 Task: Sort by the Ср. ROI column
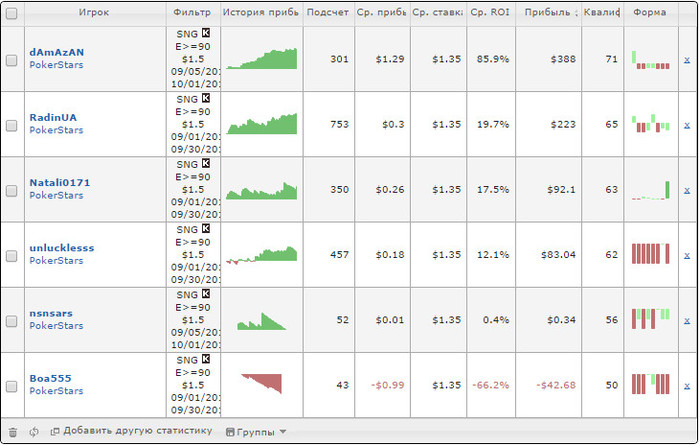[x=490, y=13]
